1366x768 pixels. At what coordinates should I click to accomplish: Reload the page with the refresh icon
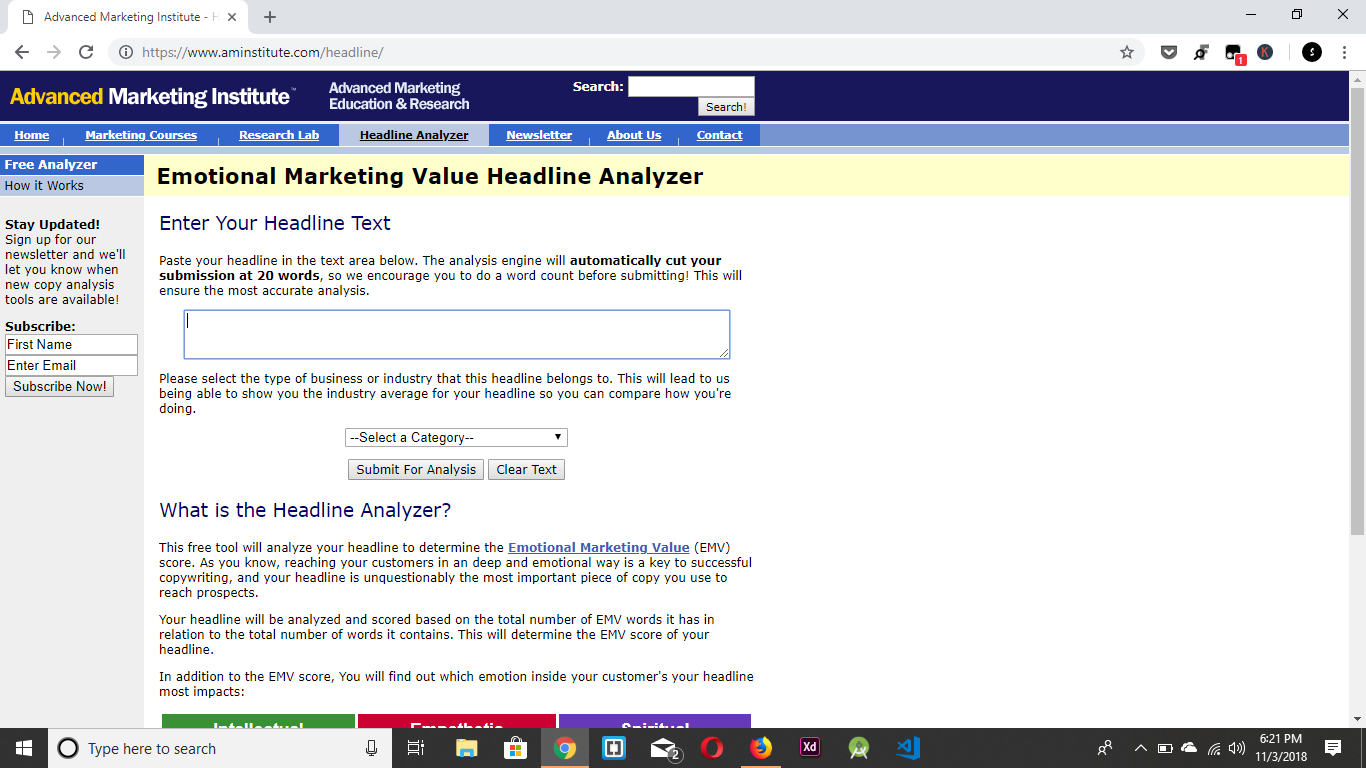click(86, 52)
